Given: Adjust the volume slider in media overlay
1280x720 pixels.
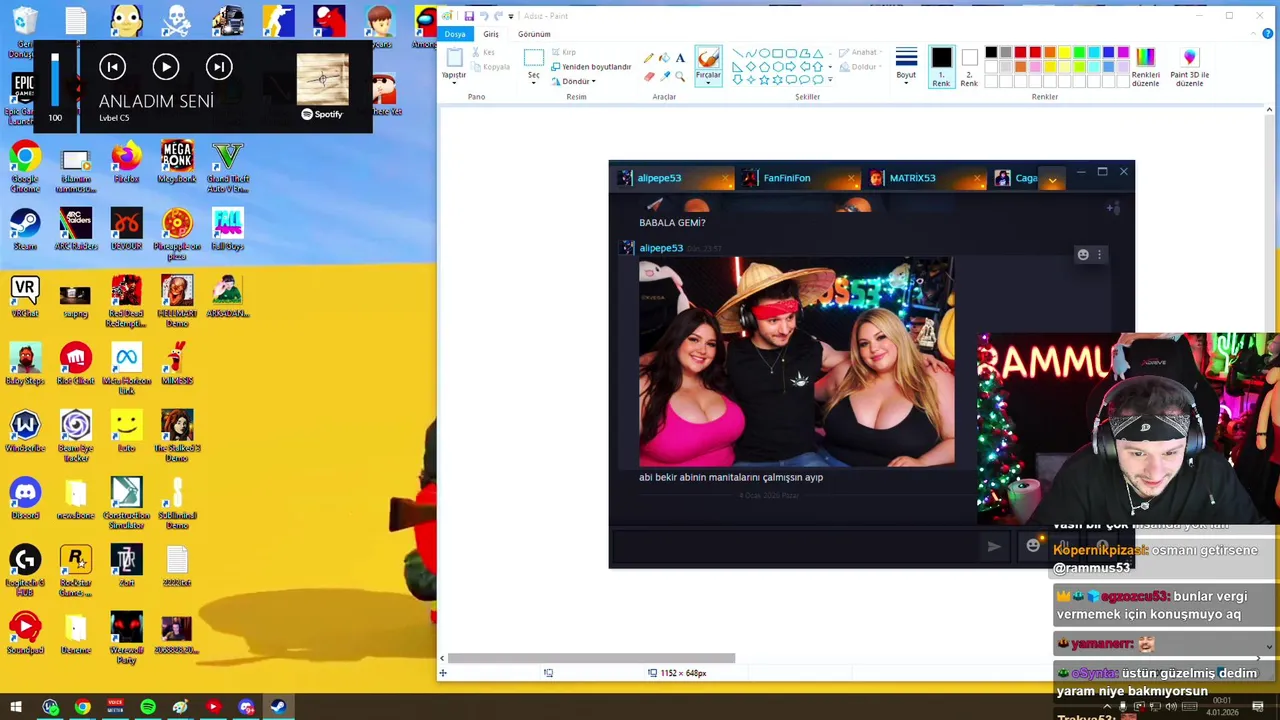Looking at the screenshot, I should click(55, 79).
